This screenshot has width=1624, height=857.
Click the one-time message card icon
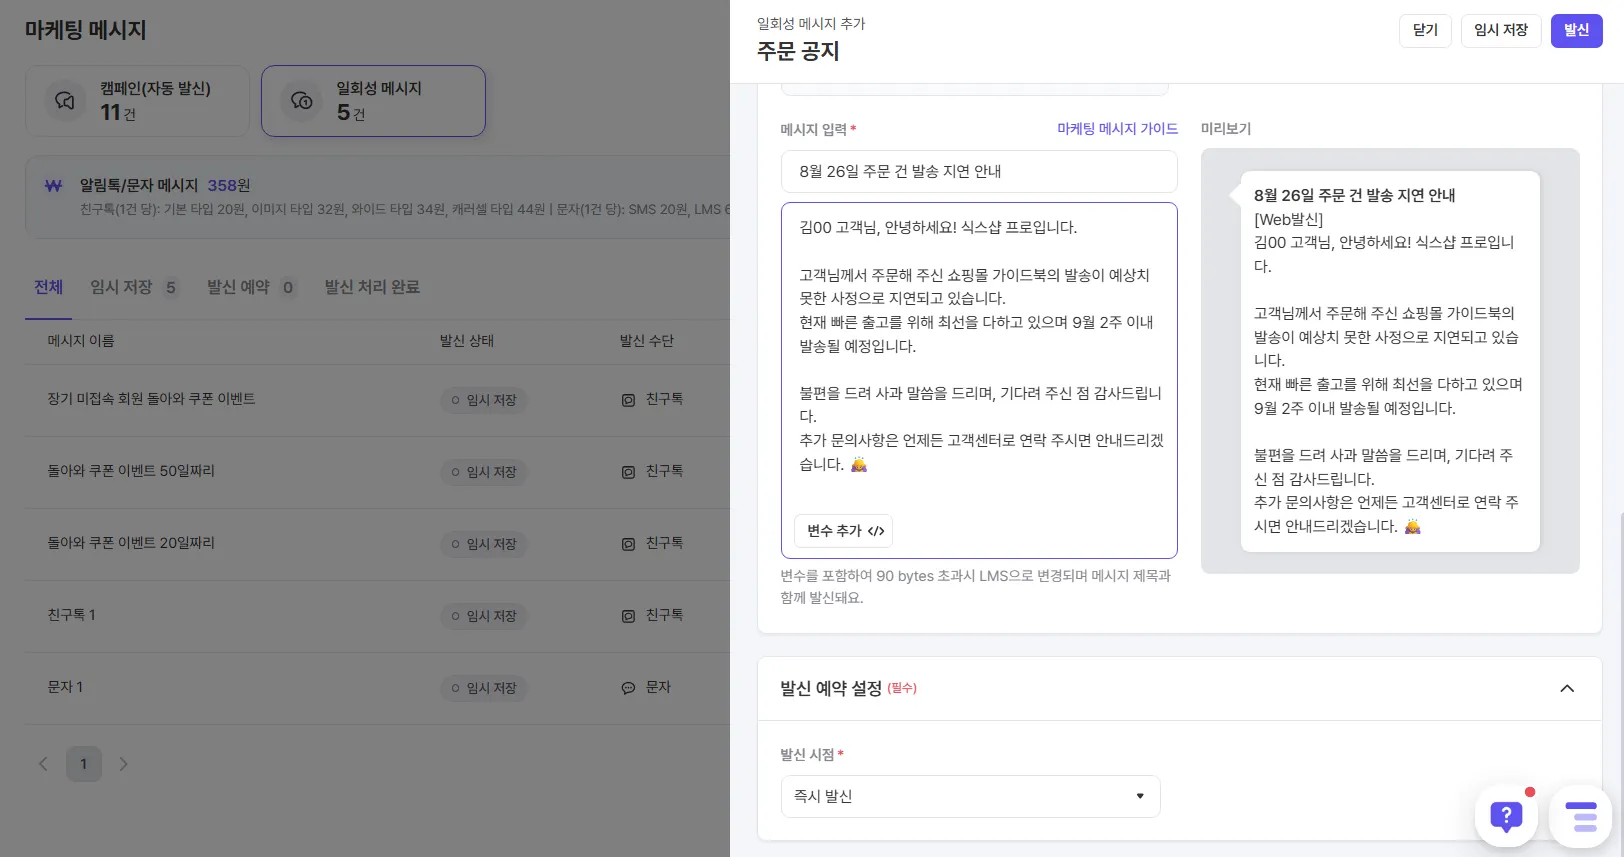tap(301, 101)
